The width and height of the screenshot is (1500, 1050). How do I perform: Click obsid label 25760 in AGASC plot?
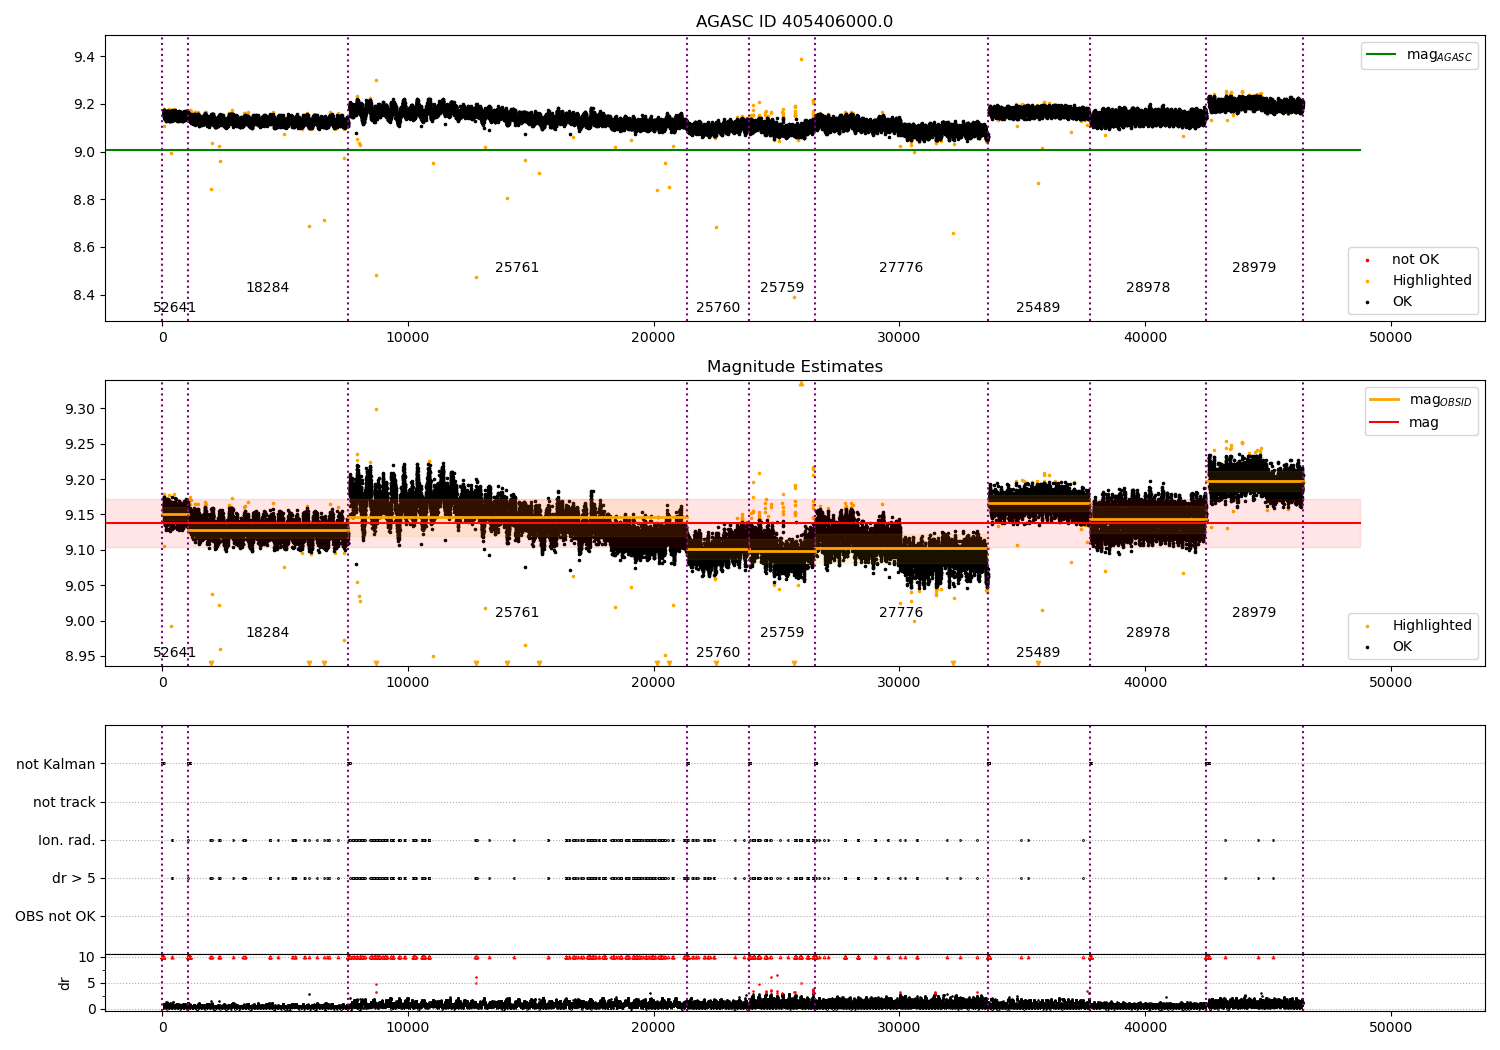tap(718, 308)
